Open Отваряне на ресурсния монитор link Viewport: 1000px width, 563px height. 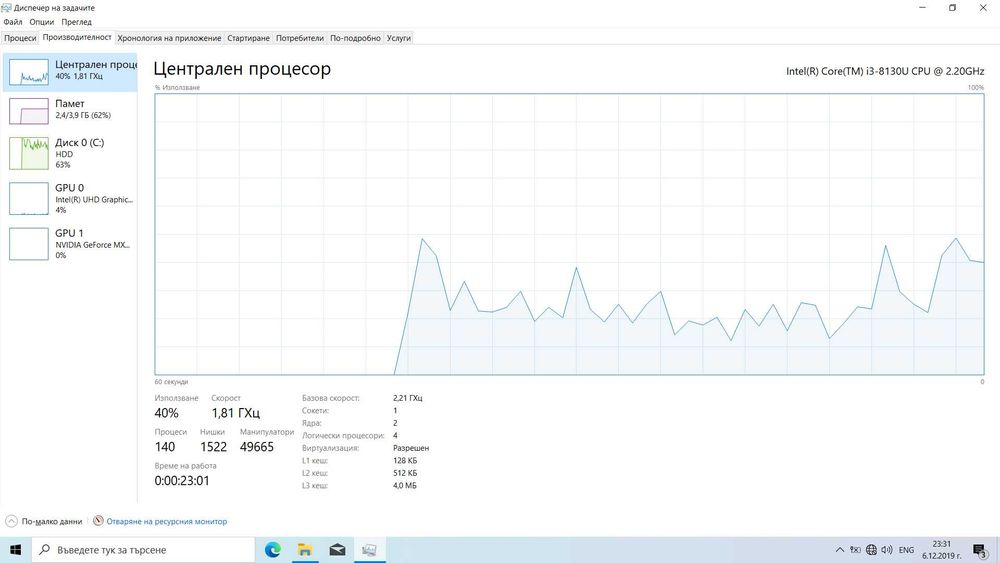166,521
